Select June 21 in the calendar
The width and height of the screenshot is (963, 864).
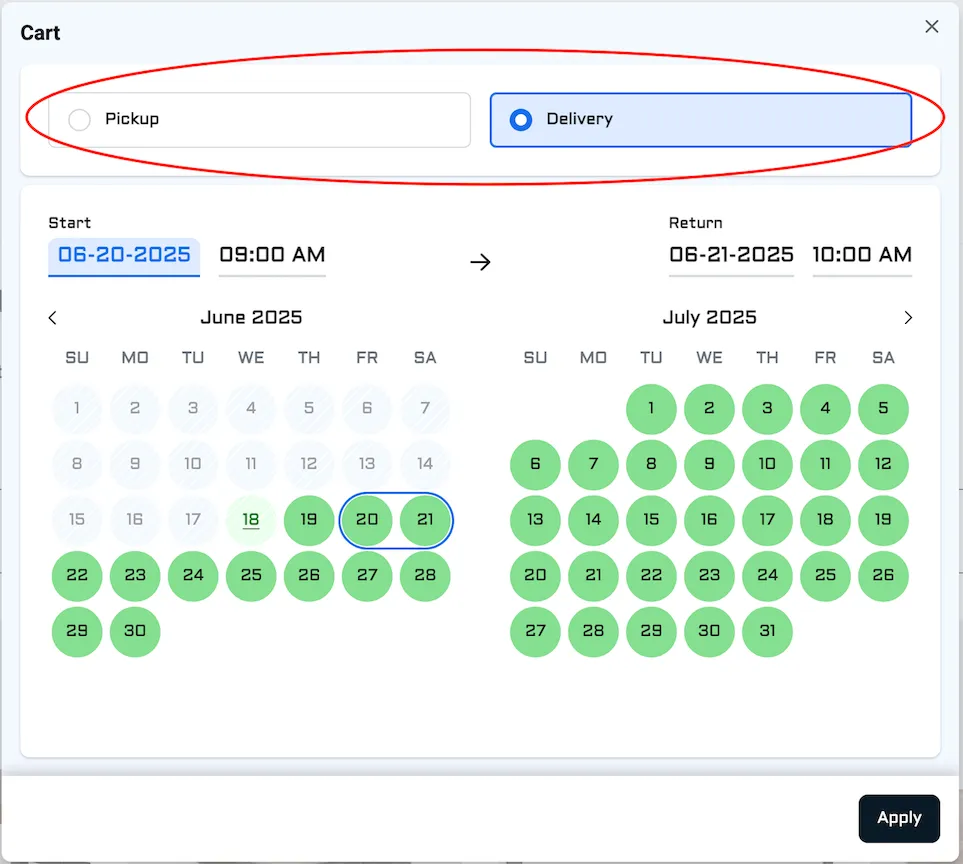[425, 520]
